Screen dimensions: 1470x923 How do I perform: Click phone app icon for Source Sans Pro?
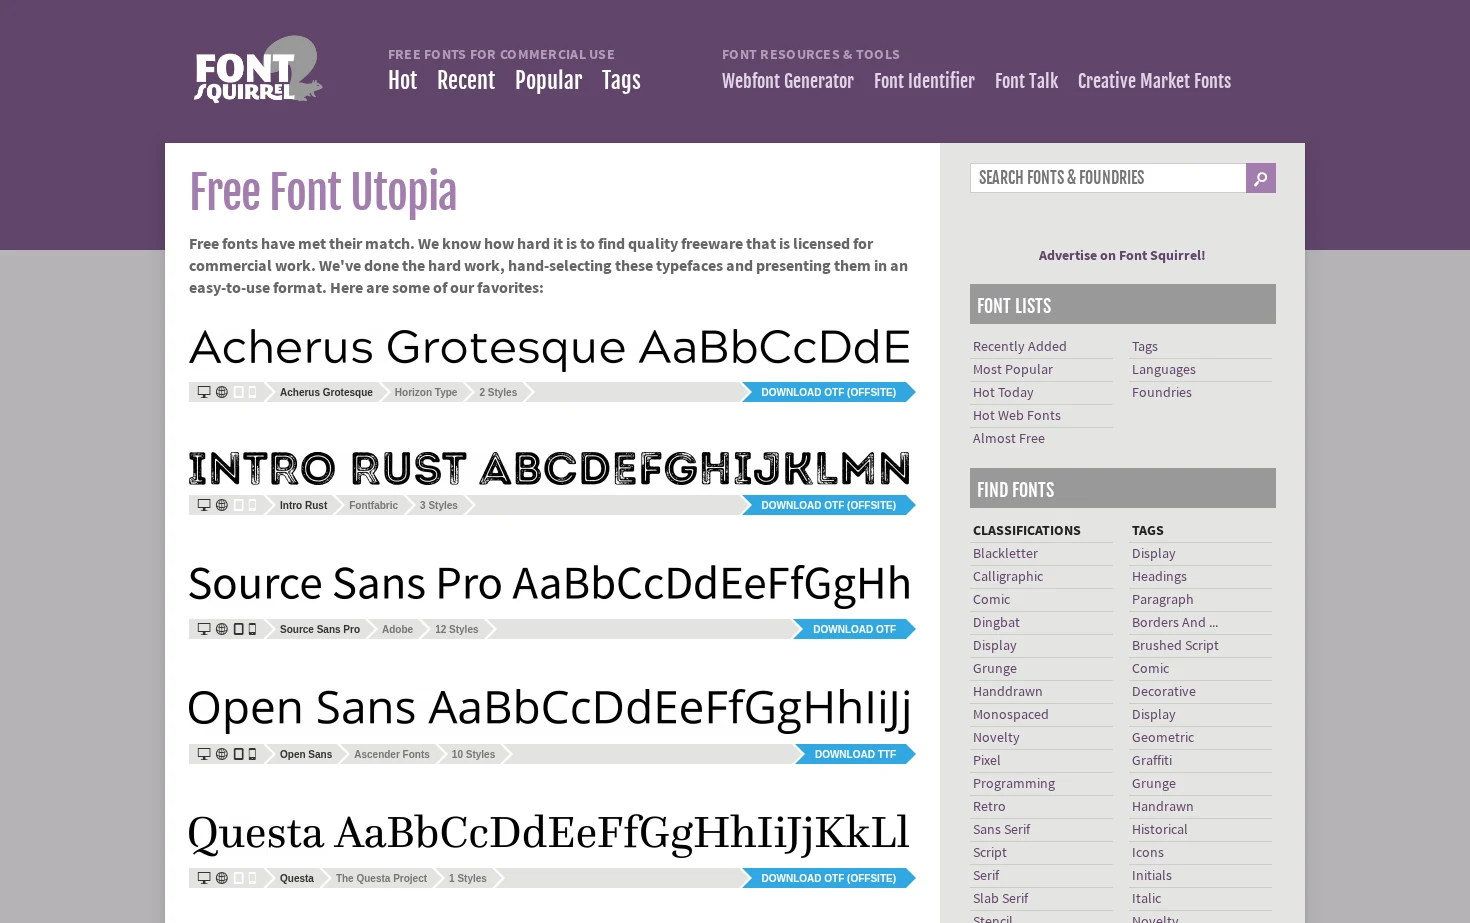tap(252, 629)
